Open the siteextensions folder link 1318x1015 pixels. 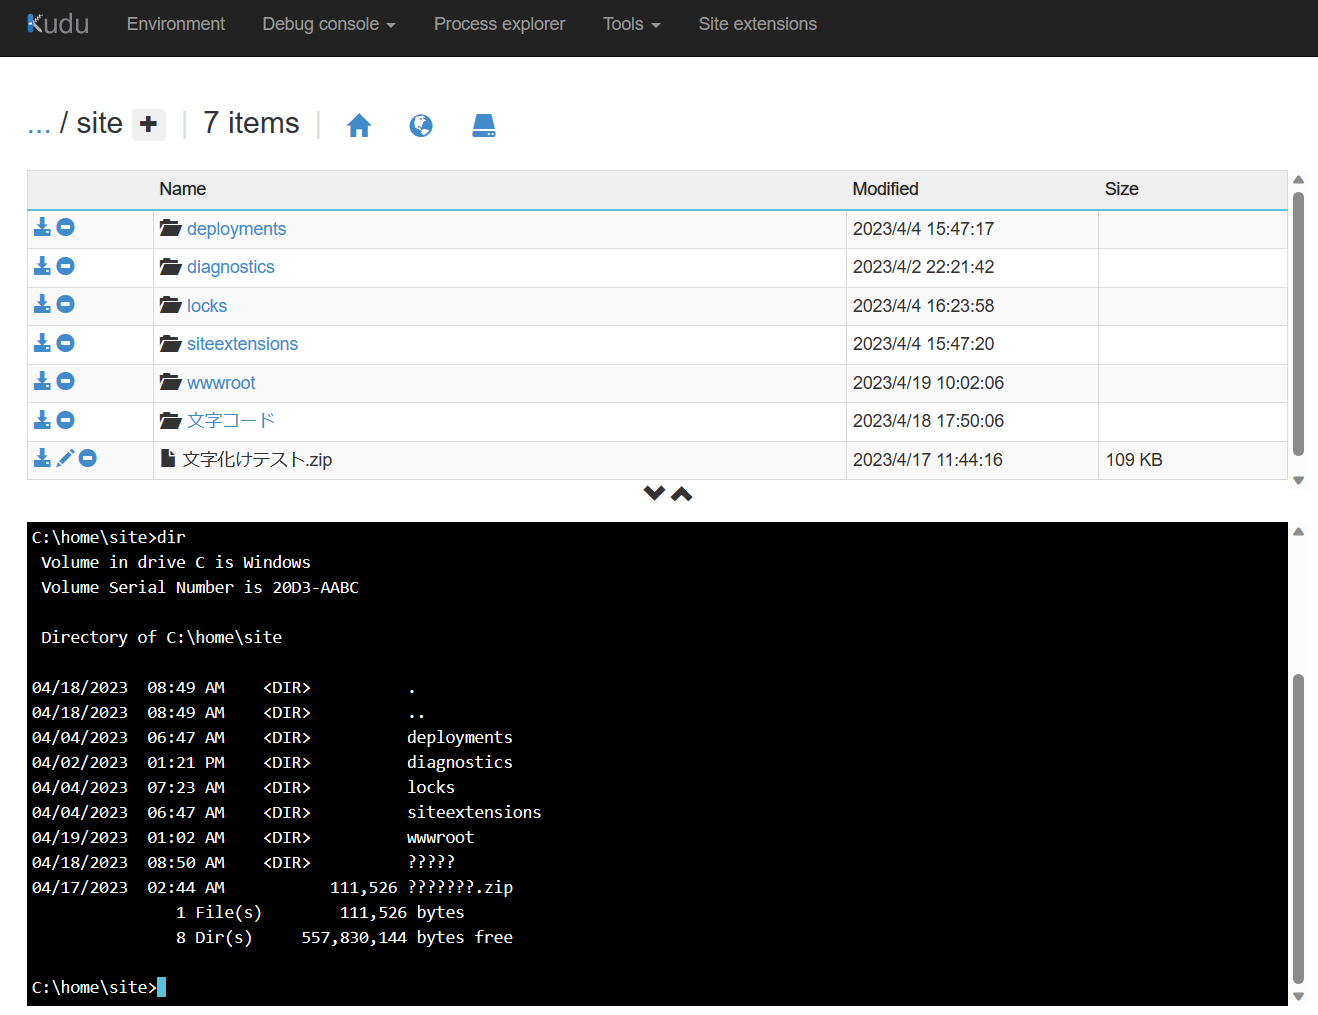point(242,343)
